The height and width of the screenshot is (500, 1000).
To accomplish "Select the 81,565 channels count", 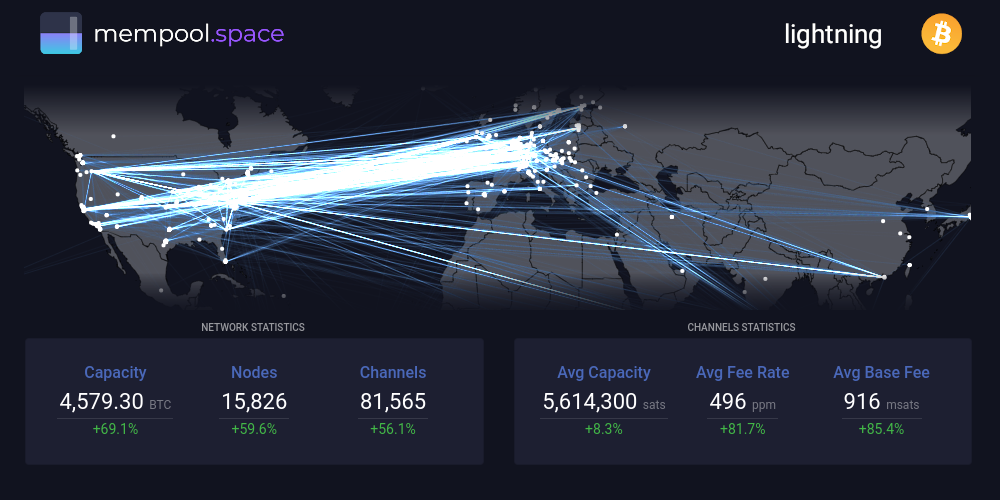I will tap(393, 402).
